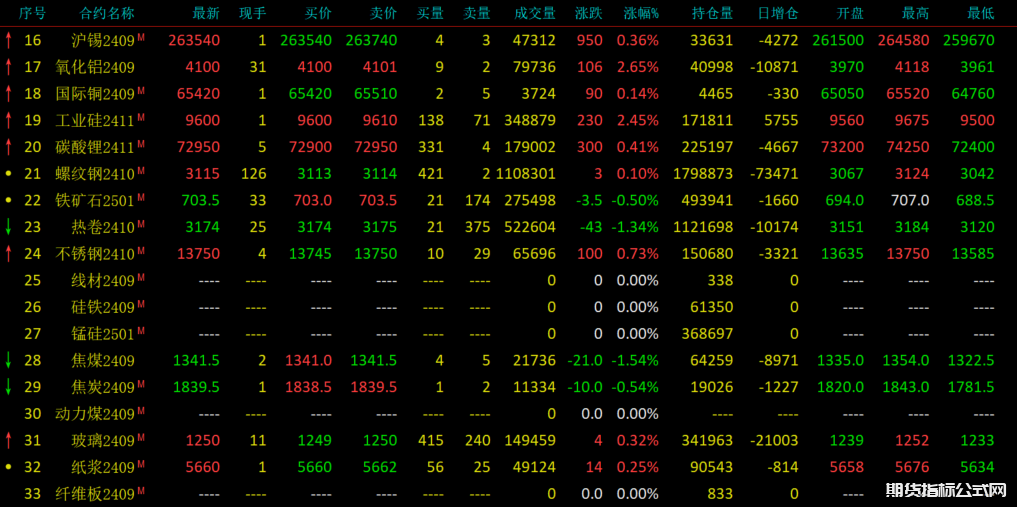
Task: Click the low price 1781.5 of 焦炭2409
Action: point(970,386)
